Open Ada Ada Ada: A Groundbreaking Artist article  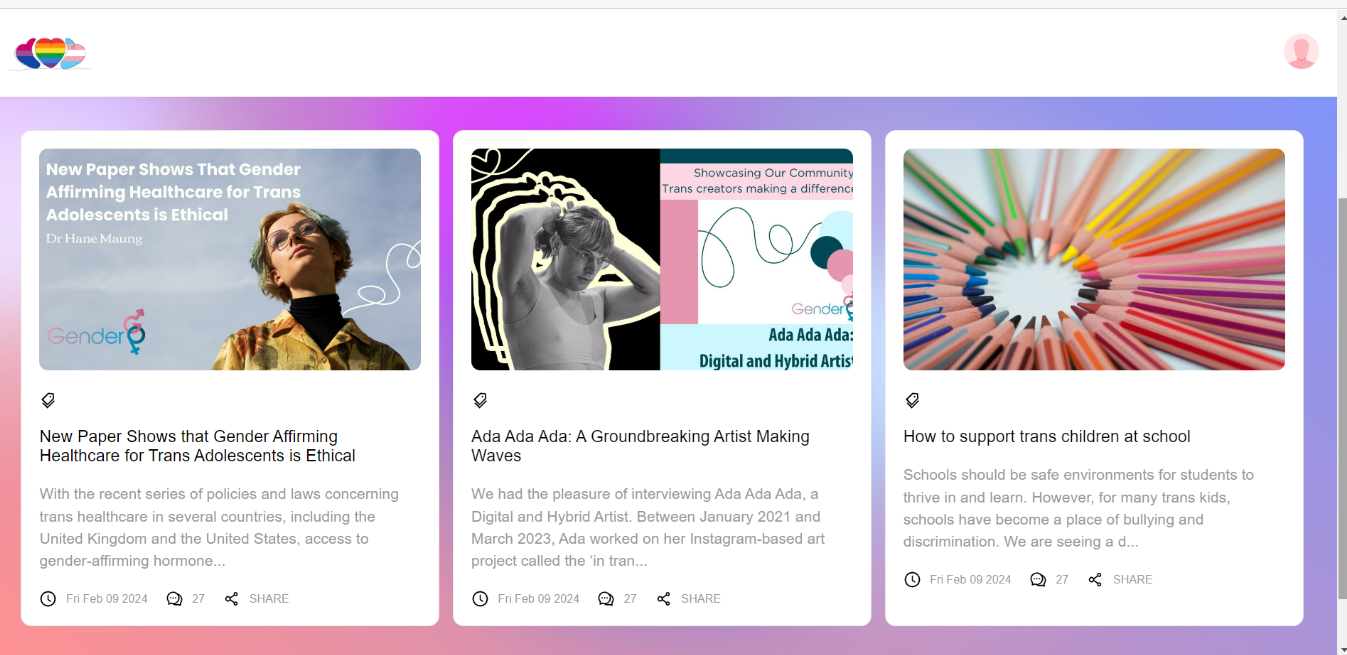click(640, 446)
